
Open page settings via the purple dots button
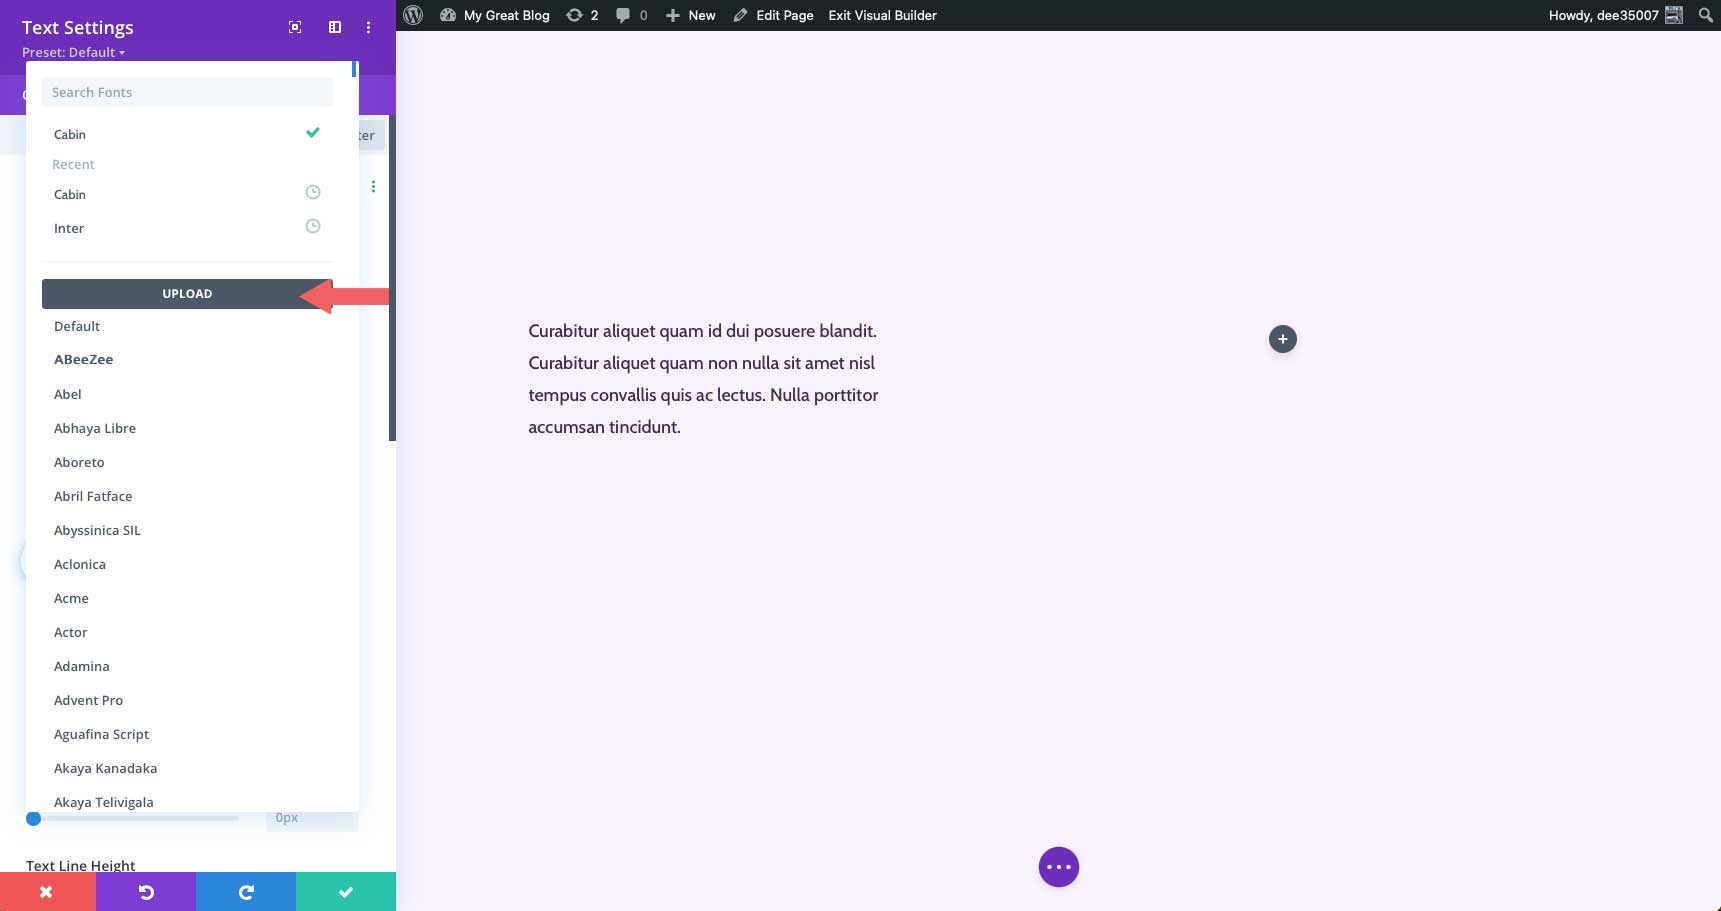[1059, 866]
